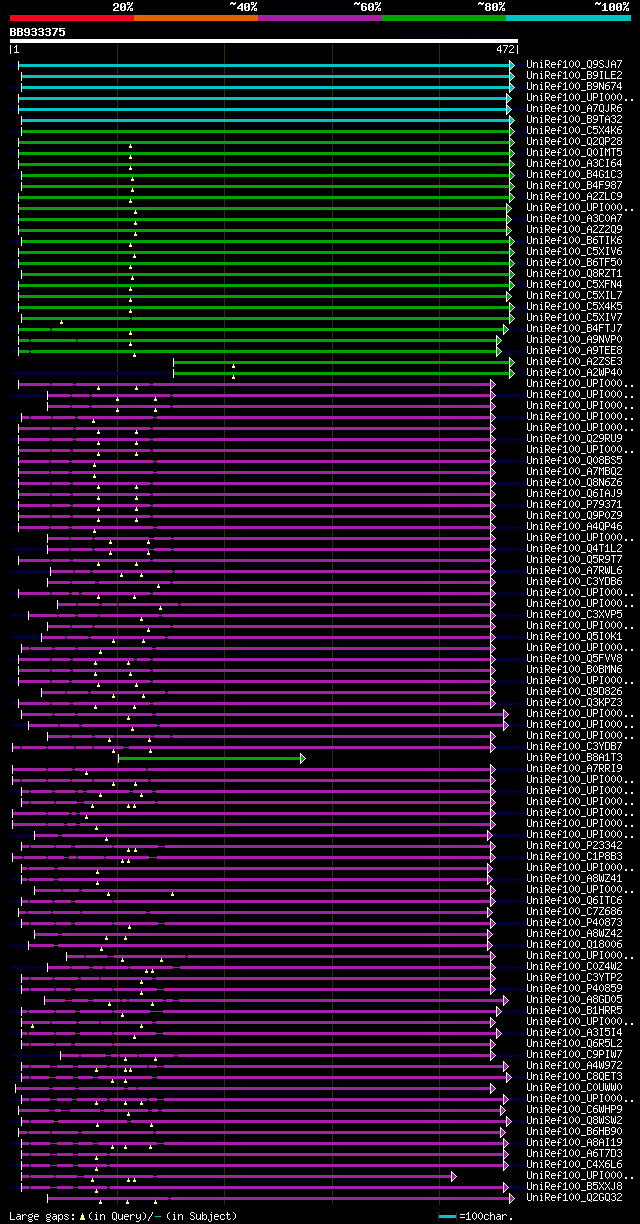Open hit UniRef100_A7RRI9
Image resolution: width=640 pixels, height=1224 pixels.
(574, 769)
